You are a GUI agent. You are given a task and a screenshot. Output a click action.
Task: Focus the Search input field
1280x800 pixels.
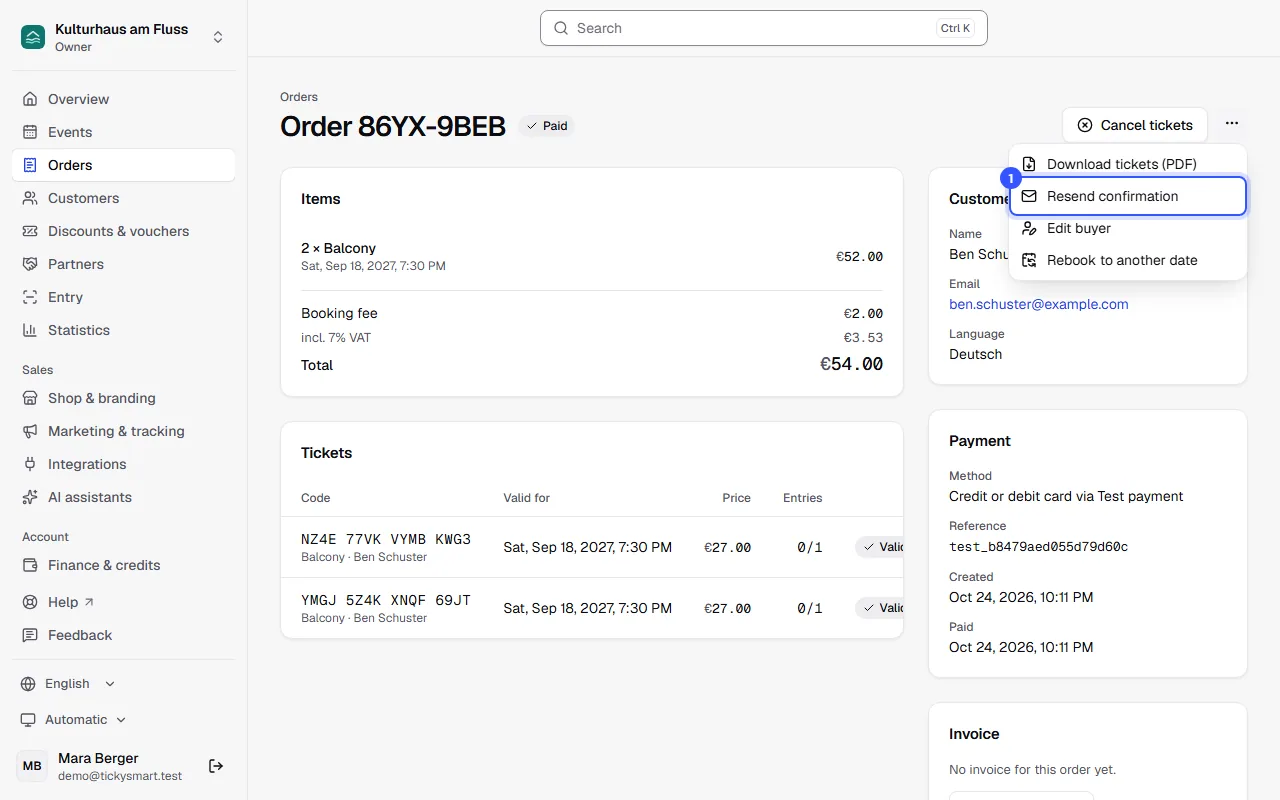(764, 28)
